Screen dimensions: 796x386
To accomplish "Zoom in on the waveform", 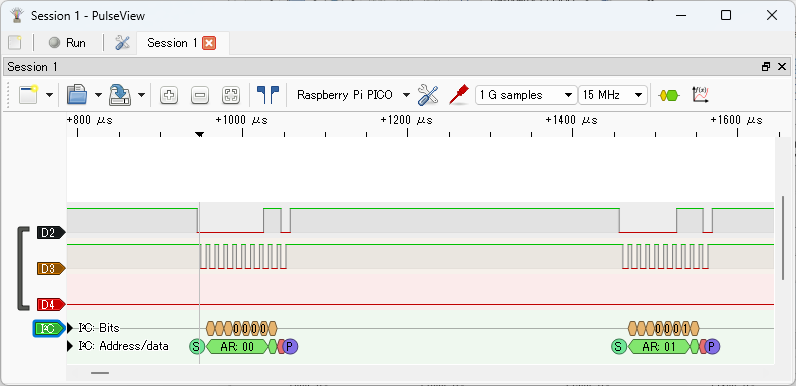I will (x=169, y=95).
